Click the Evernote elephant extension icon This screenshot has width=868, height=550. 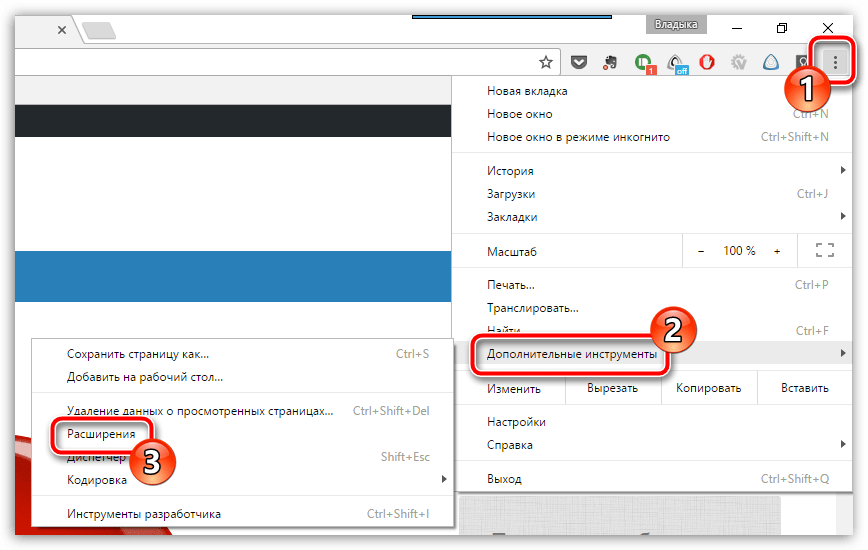click(x=610, y=62)
